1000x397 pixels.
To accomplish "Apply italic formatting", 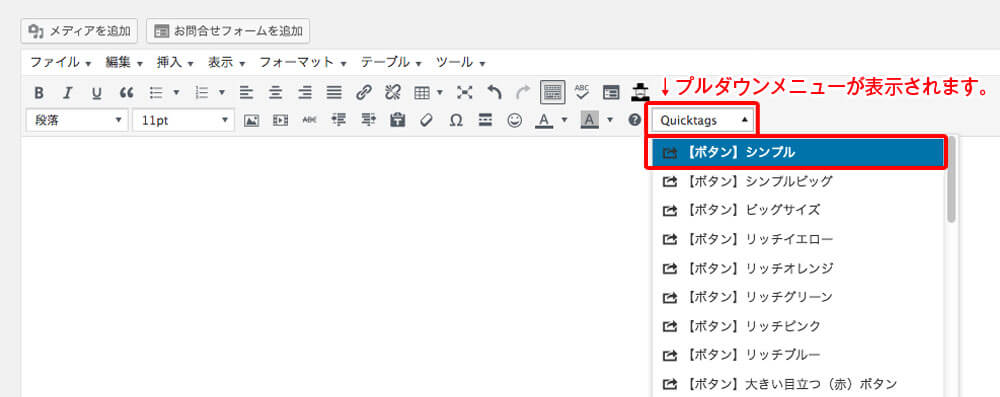I will point(68,93).
